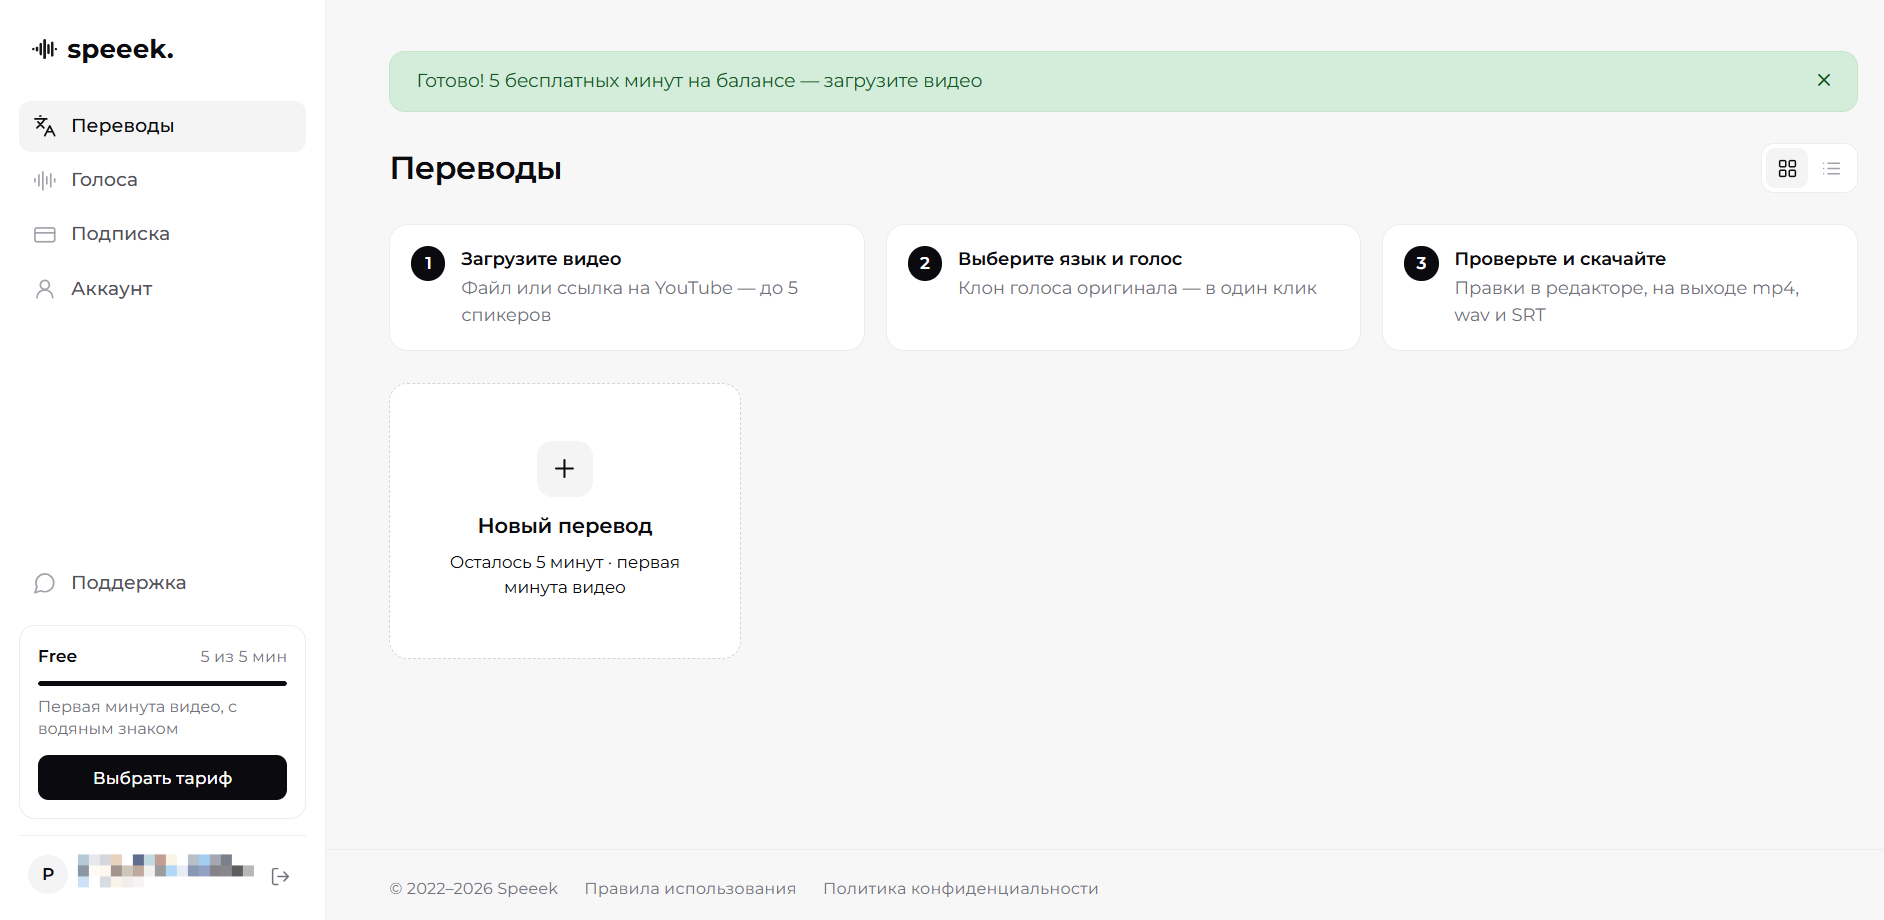The width and height of the screenshot is (1884, 920).
Task: Click the plus icon for new translation
Action: 565,469
